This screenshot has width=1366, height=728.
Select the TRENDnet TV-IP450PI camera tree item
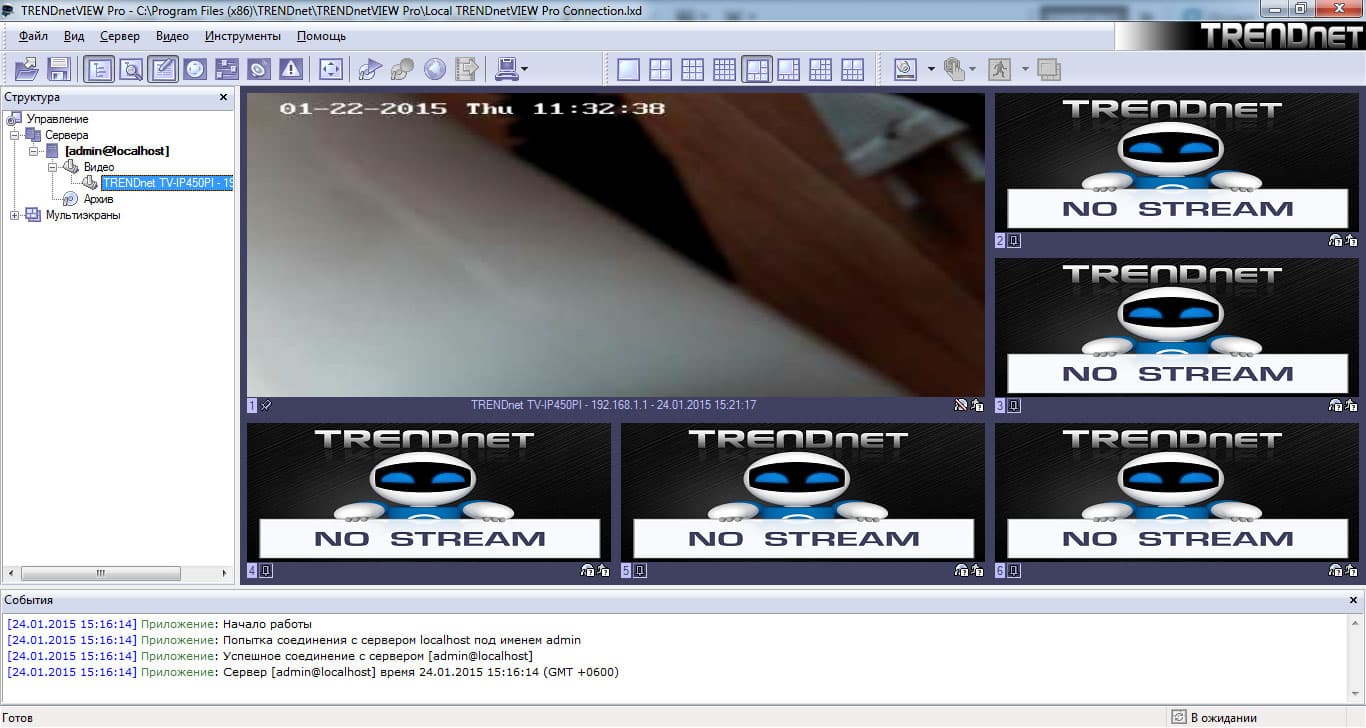tap(168, 183)
